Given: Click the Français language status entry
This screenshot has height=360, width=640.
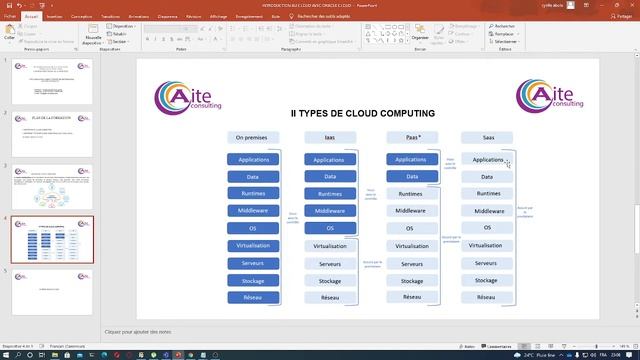Looking at the screenshot, I should (67, 346).
